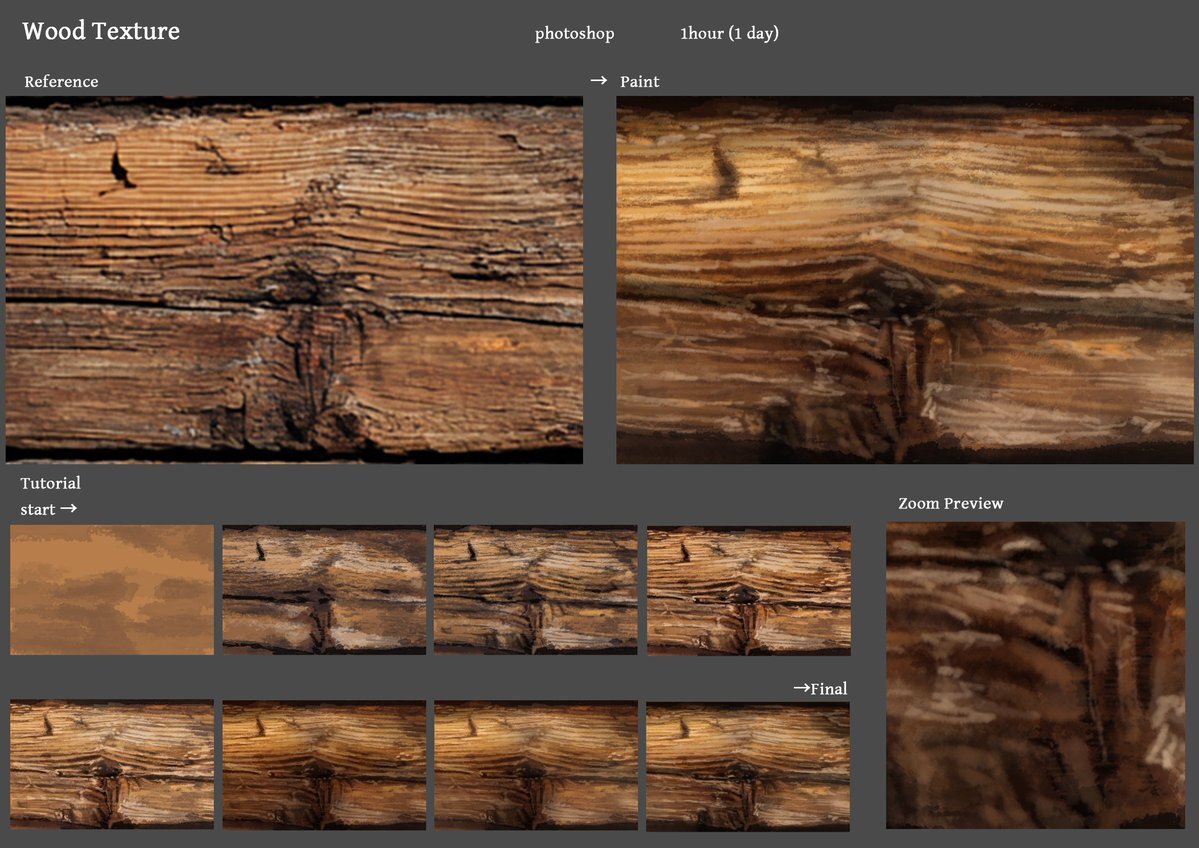The width and height of the screenshot is (1199, 848).
Task: Select the second thumbnail in bottom tutorial row
Action: (324, 764)
